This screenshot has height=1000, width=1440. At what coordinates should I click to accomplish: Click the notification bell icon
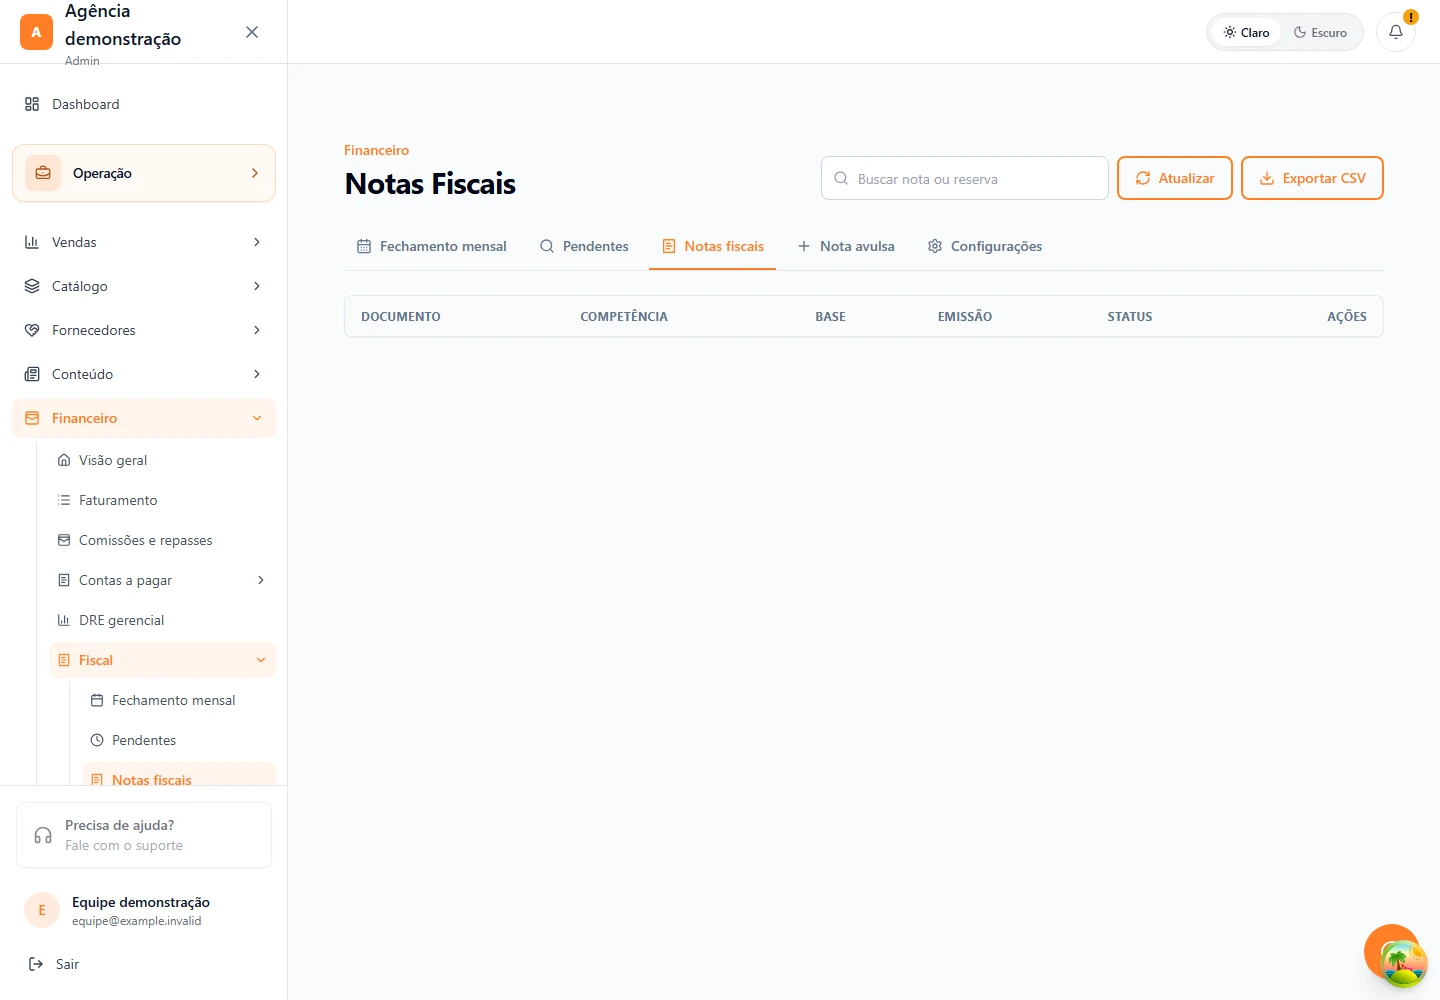(x=1396, y=32)
